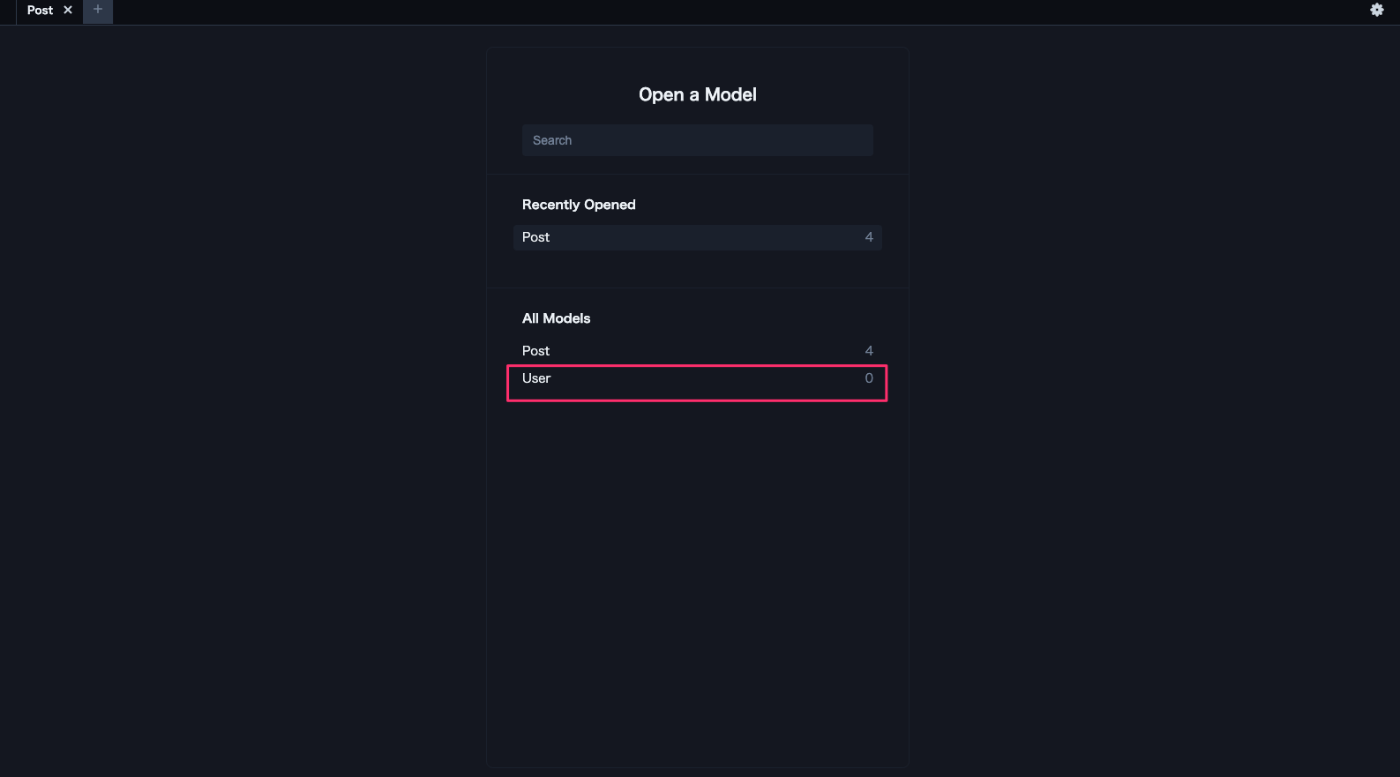
Task: Click count 4 in Recently Opened row
Action: point(869,237)
